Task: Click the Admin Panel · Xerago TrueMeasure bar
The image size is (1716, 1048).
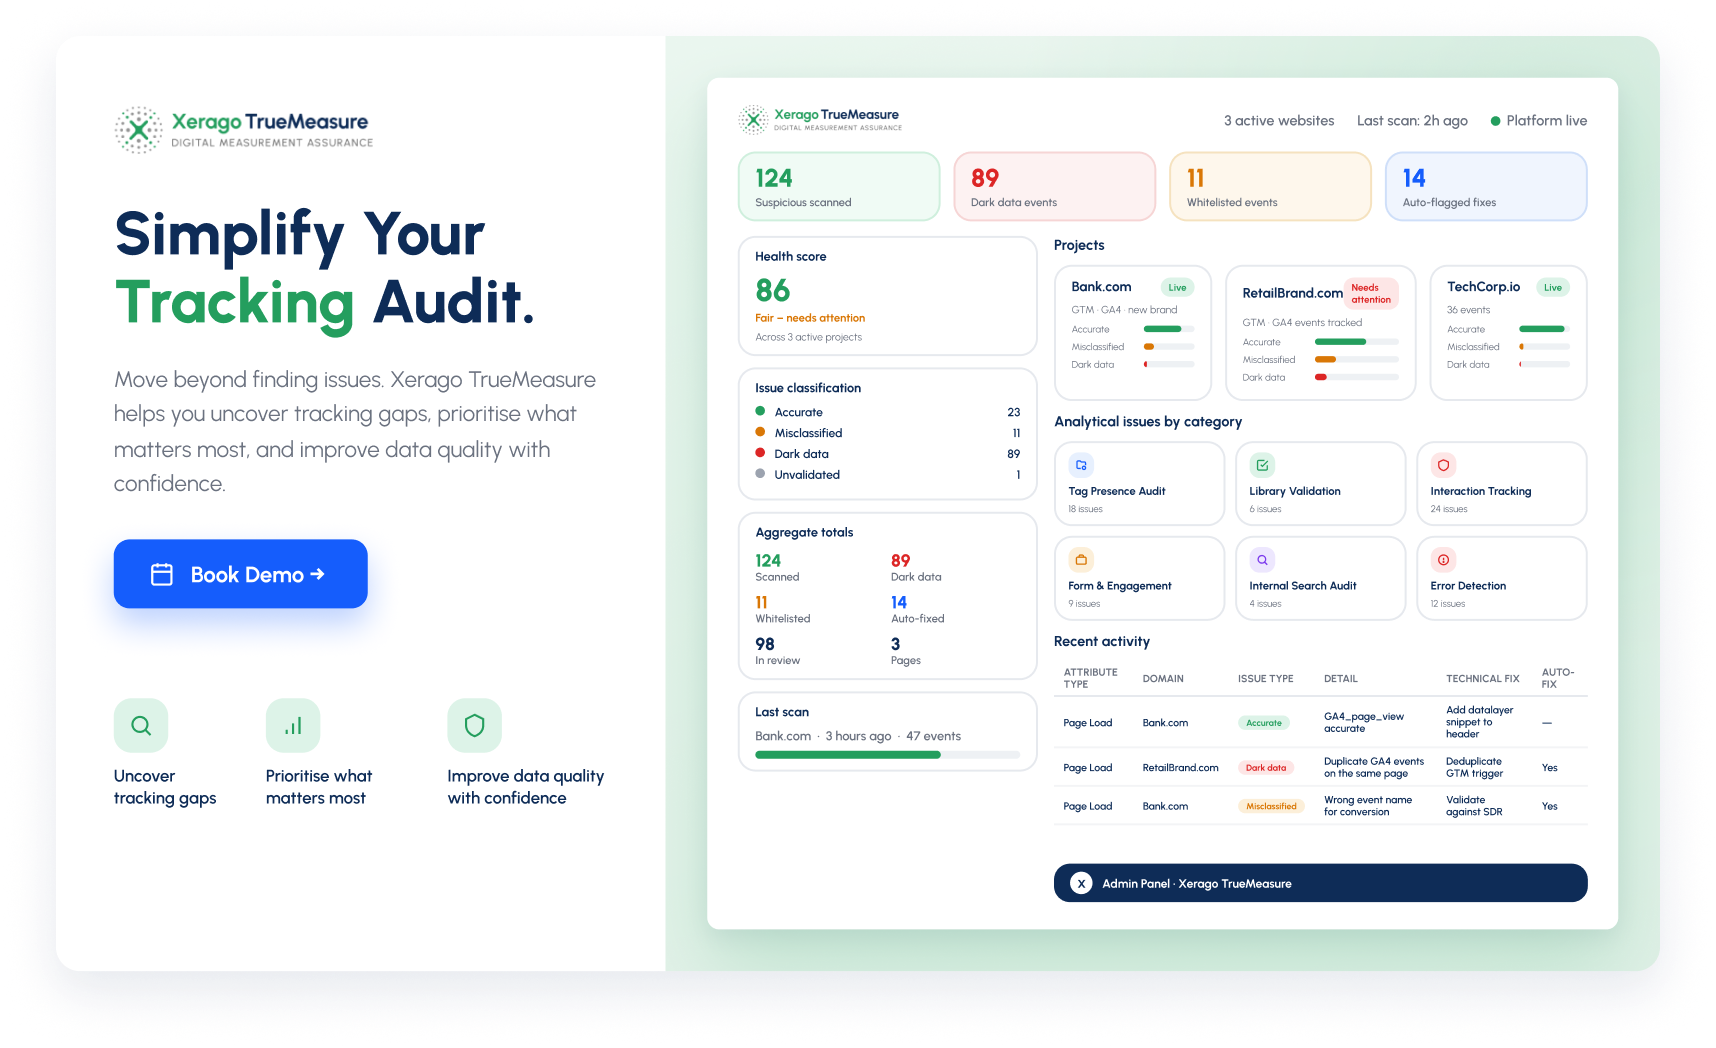Action: [1320, 883]
